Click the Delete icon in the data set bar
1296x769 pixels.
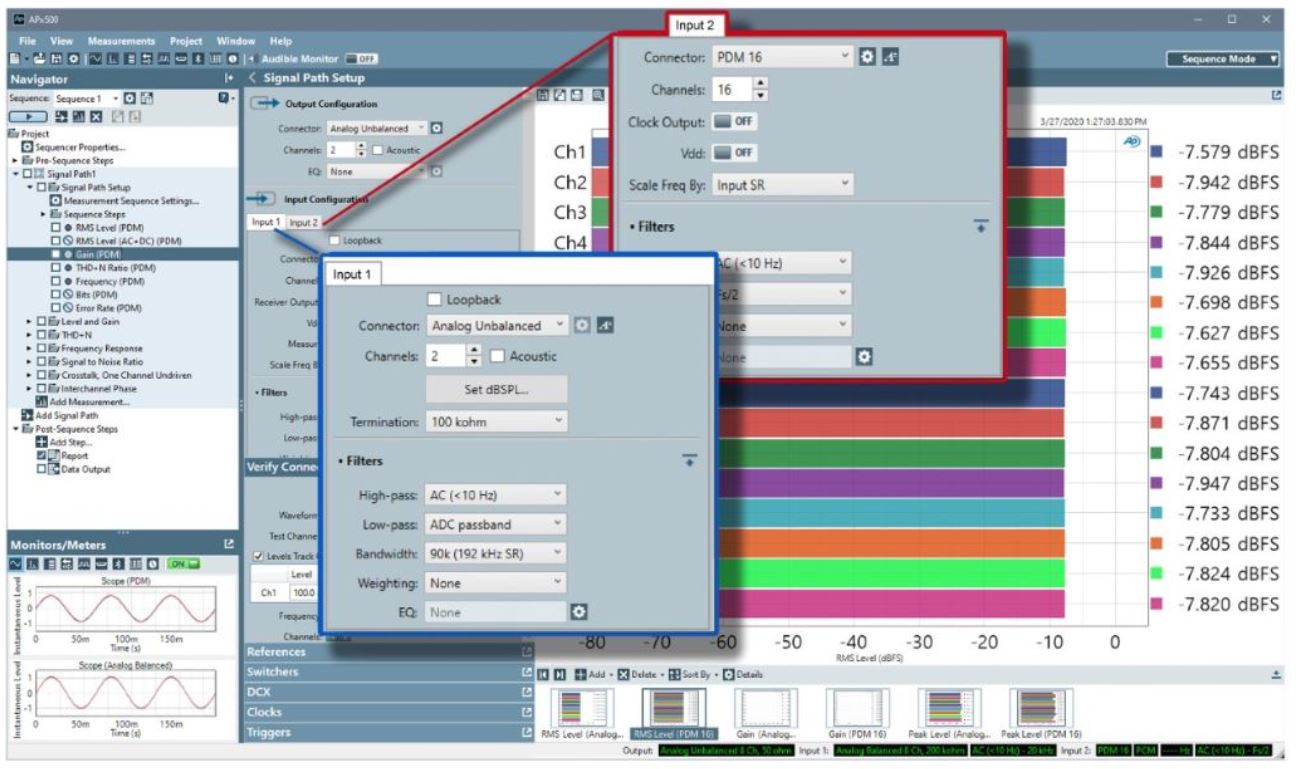tap(623, 676)
